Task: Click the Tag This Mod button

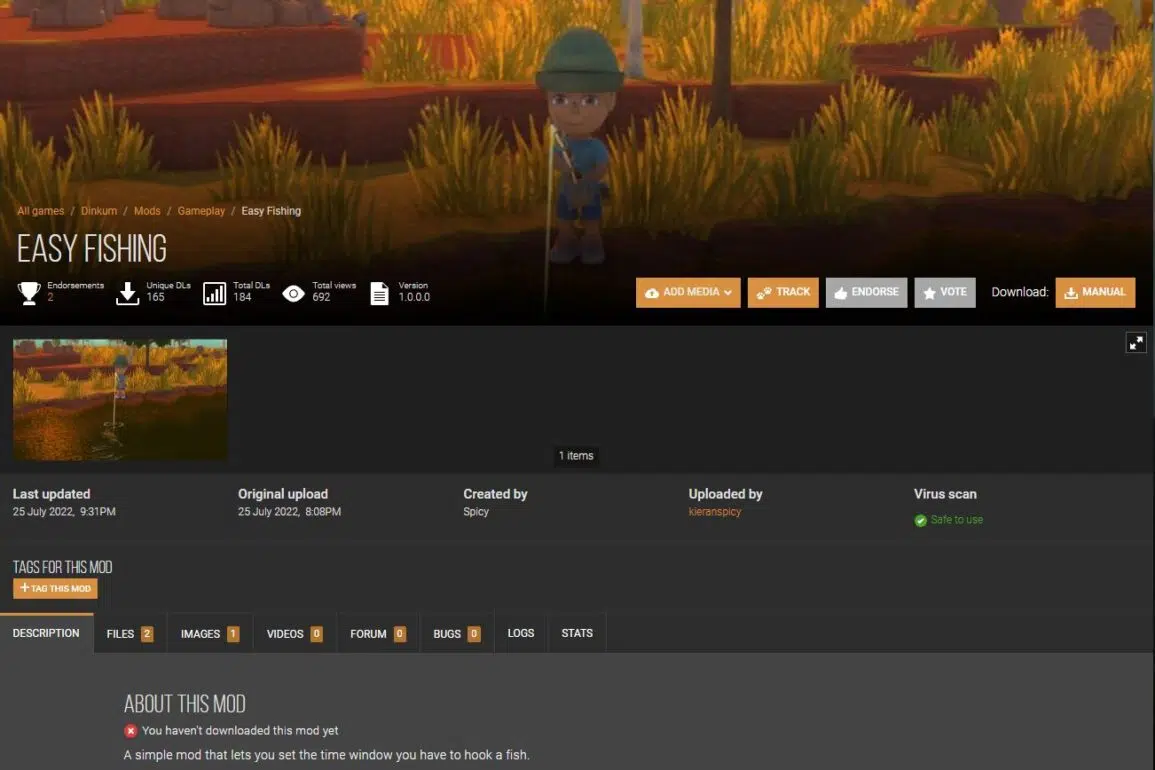Action: coord(55,588)
